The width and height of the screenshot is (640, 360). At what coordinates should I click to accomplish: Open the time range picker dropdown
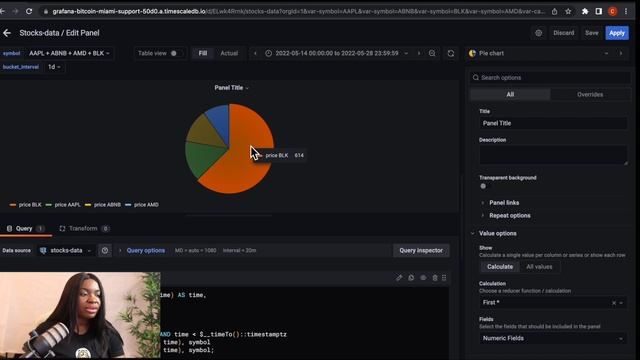point(336,53)
